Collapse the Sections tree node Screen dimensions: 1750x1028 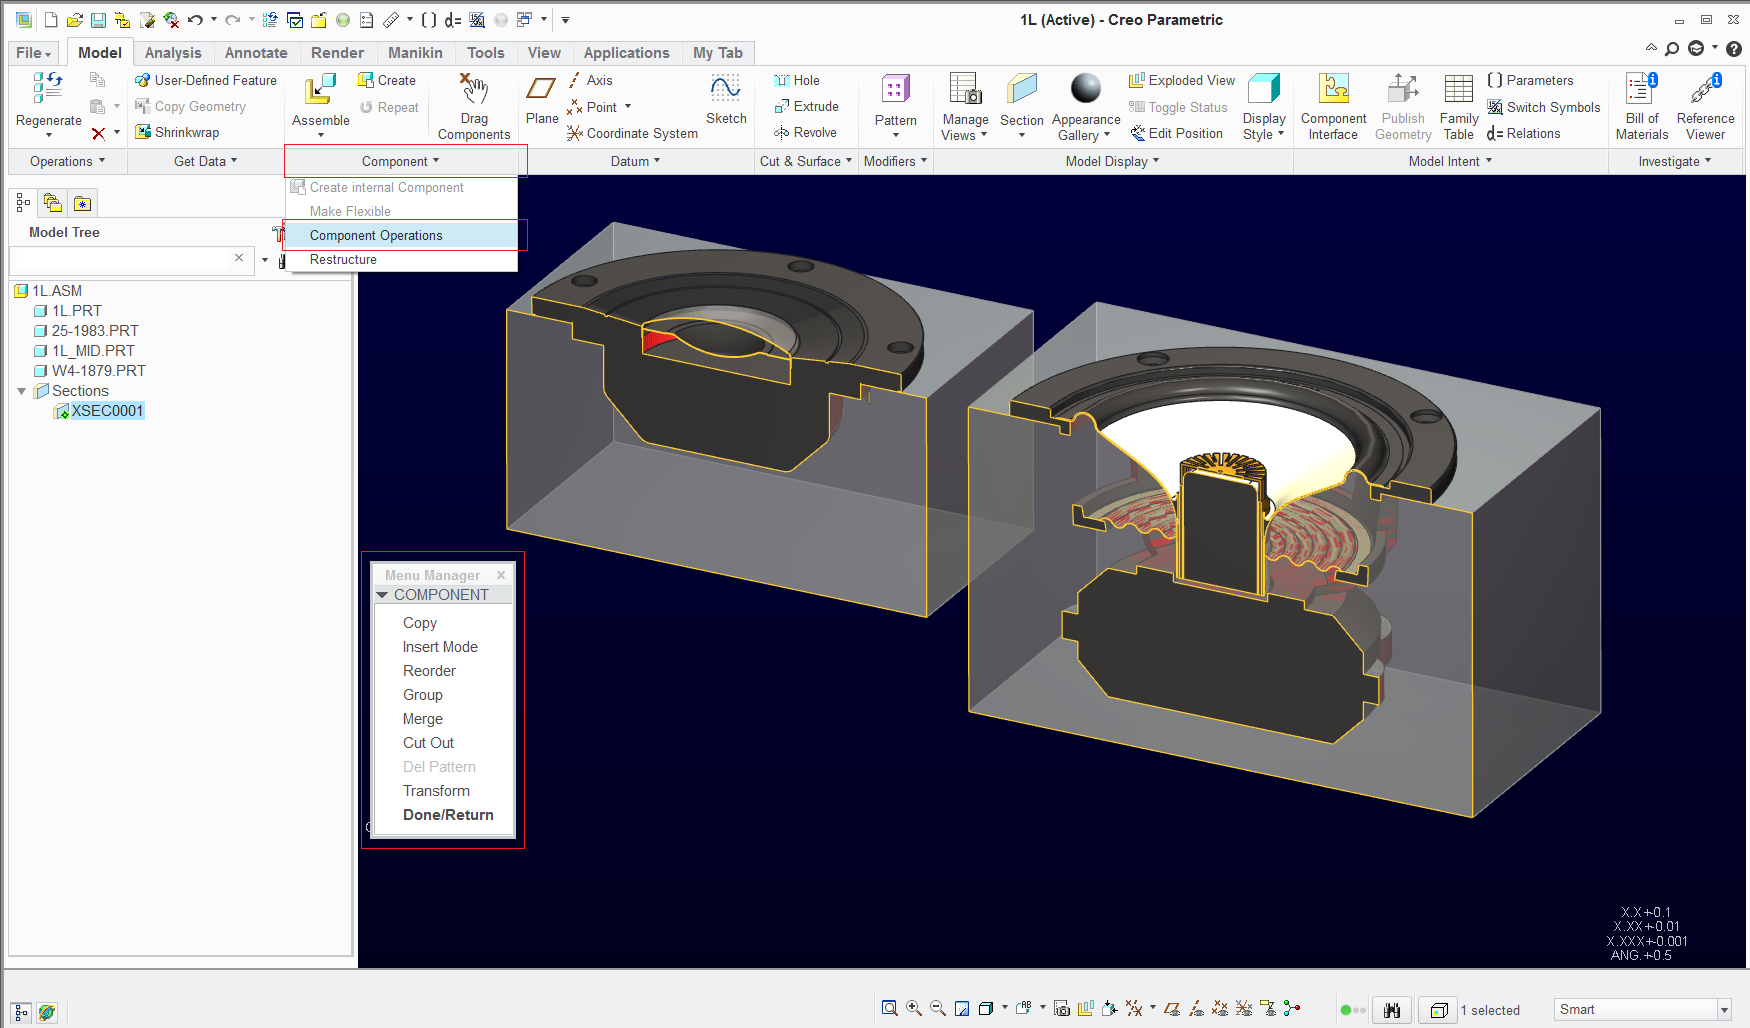(x=21, y=391)
